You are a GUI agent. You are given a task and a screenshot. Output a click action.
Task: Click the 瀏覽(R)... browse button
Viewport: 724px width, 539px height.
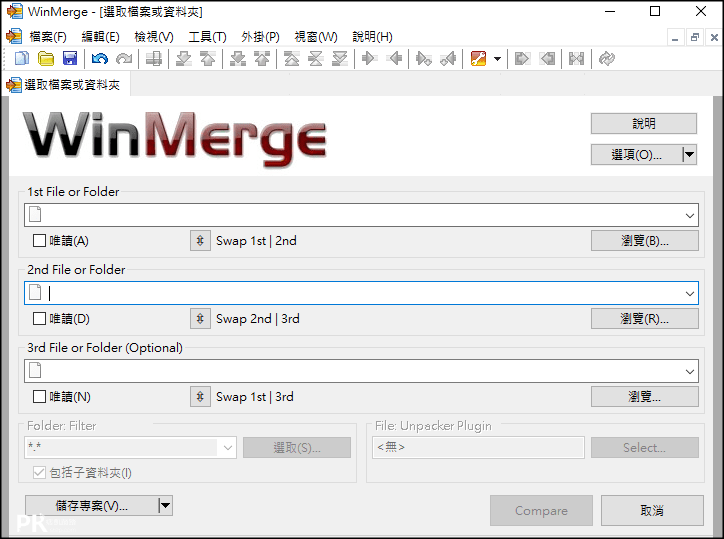645,319
